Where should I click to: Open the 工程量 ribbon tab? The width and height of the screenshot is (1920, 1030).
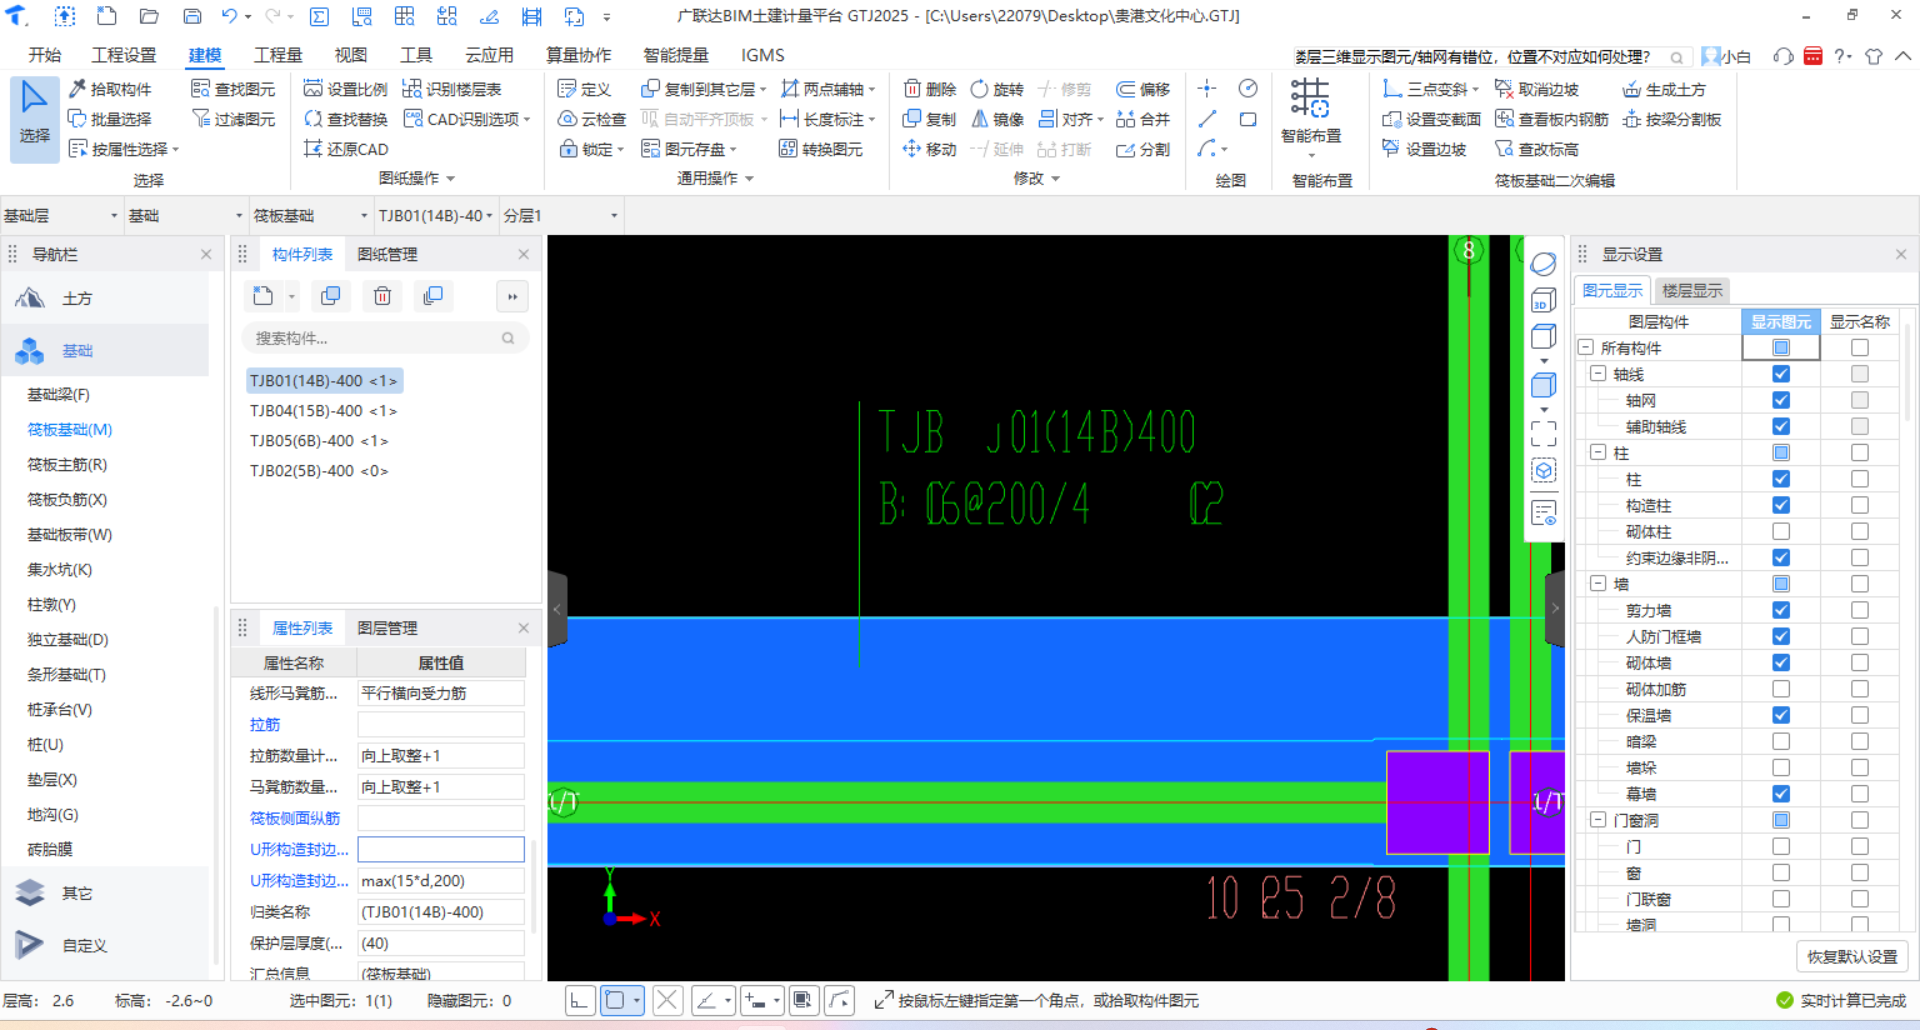tap(278, 55)
